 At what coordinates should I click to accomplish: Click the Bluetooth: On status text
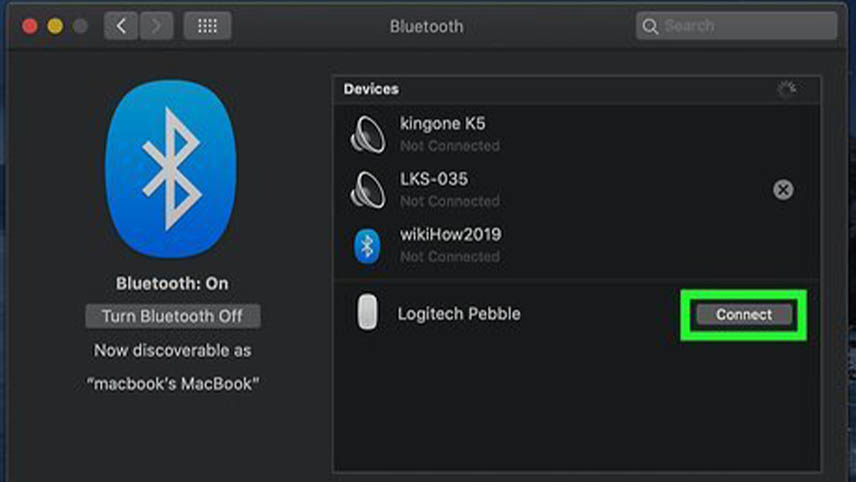(x=172, y=283)
